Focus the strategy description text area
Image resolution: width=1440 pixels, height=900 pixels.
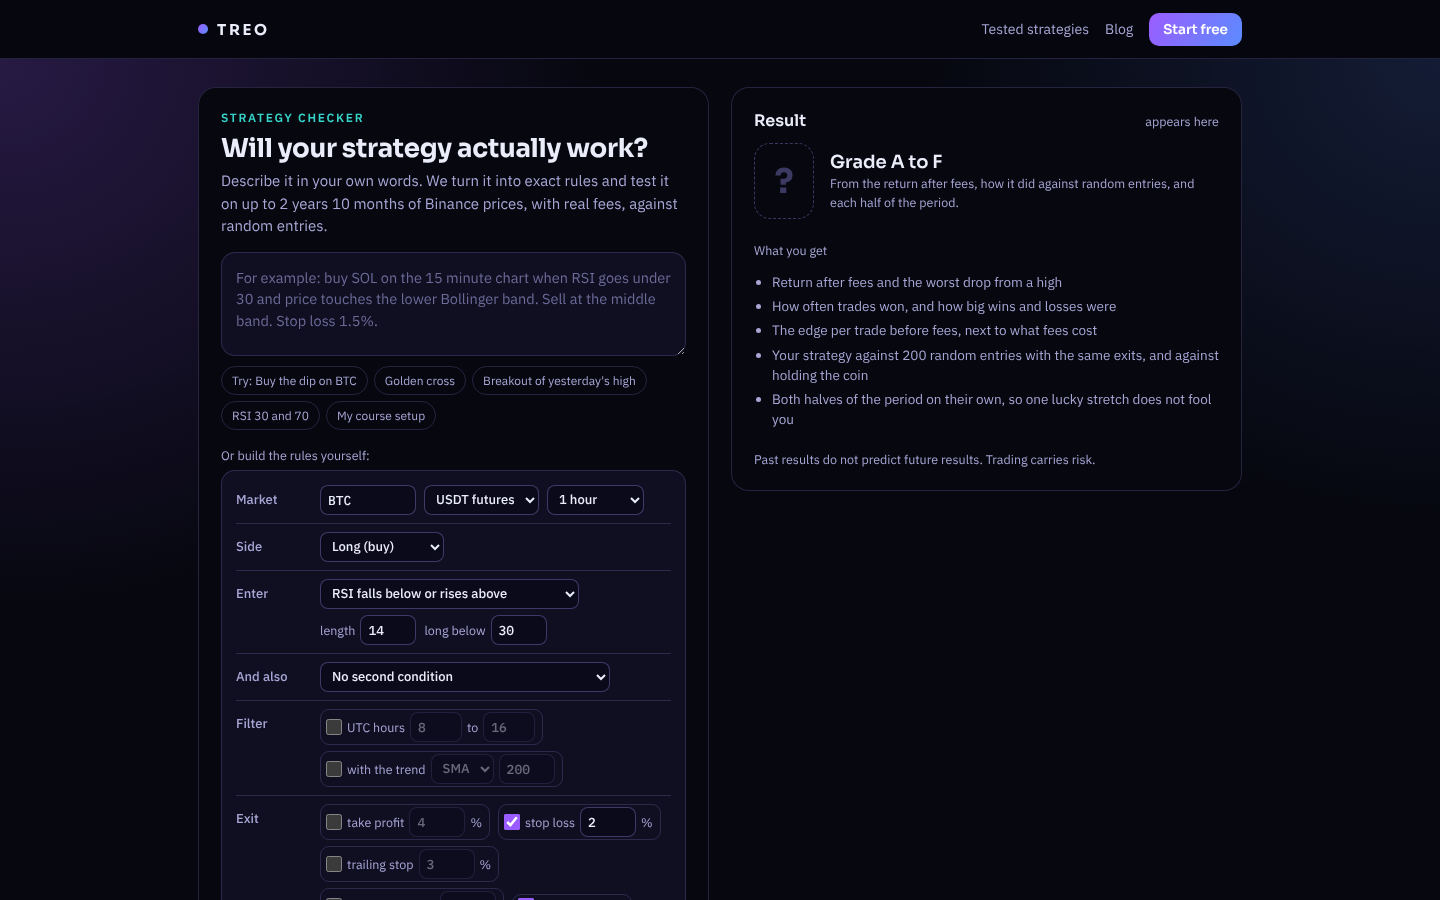click(453, 304)
